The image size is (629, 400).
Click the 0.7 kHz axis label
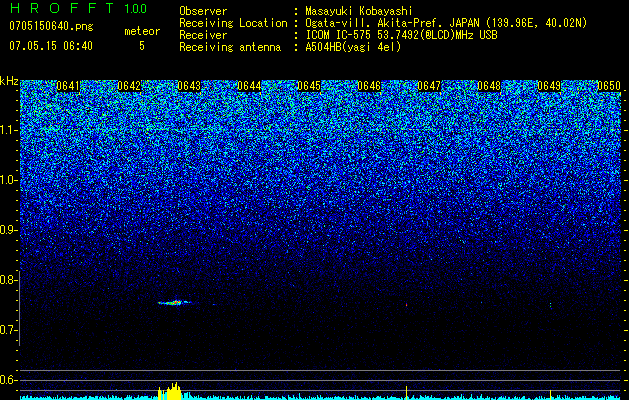[8, 330]
